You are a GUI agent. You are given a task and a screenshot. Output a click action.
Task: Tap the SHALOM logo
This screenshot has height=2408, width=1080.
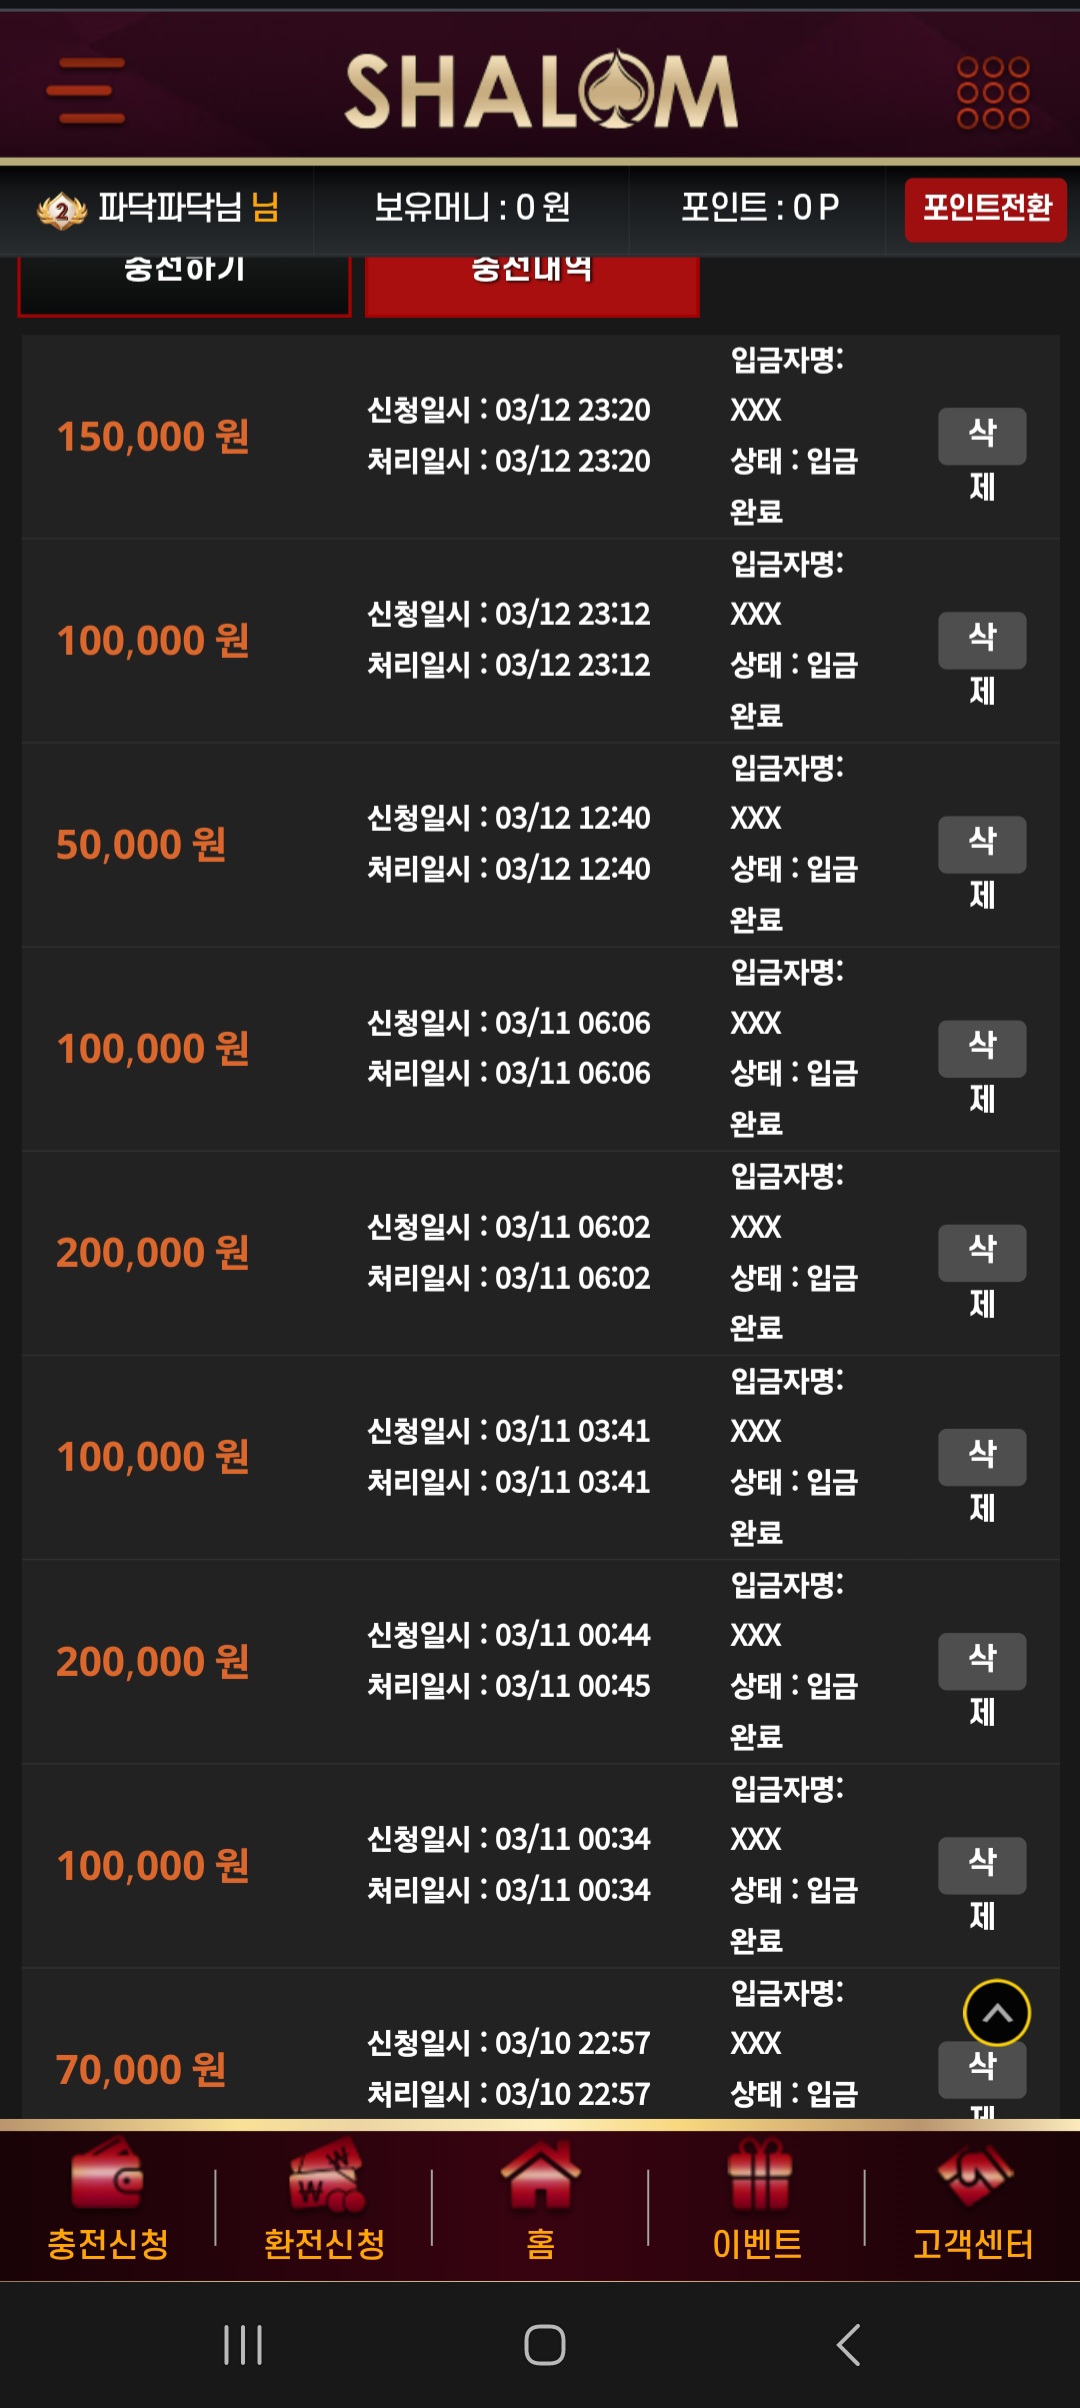541,90
